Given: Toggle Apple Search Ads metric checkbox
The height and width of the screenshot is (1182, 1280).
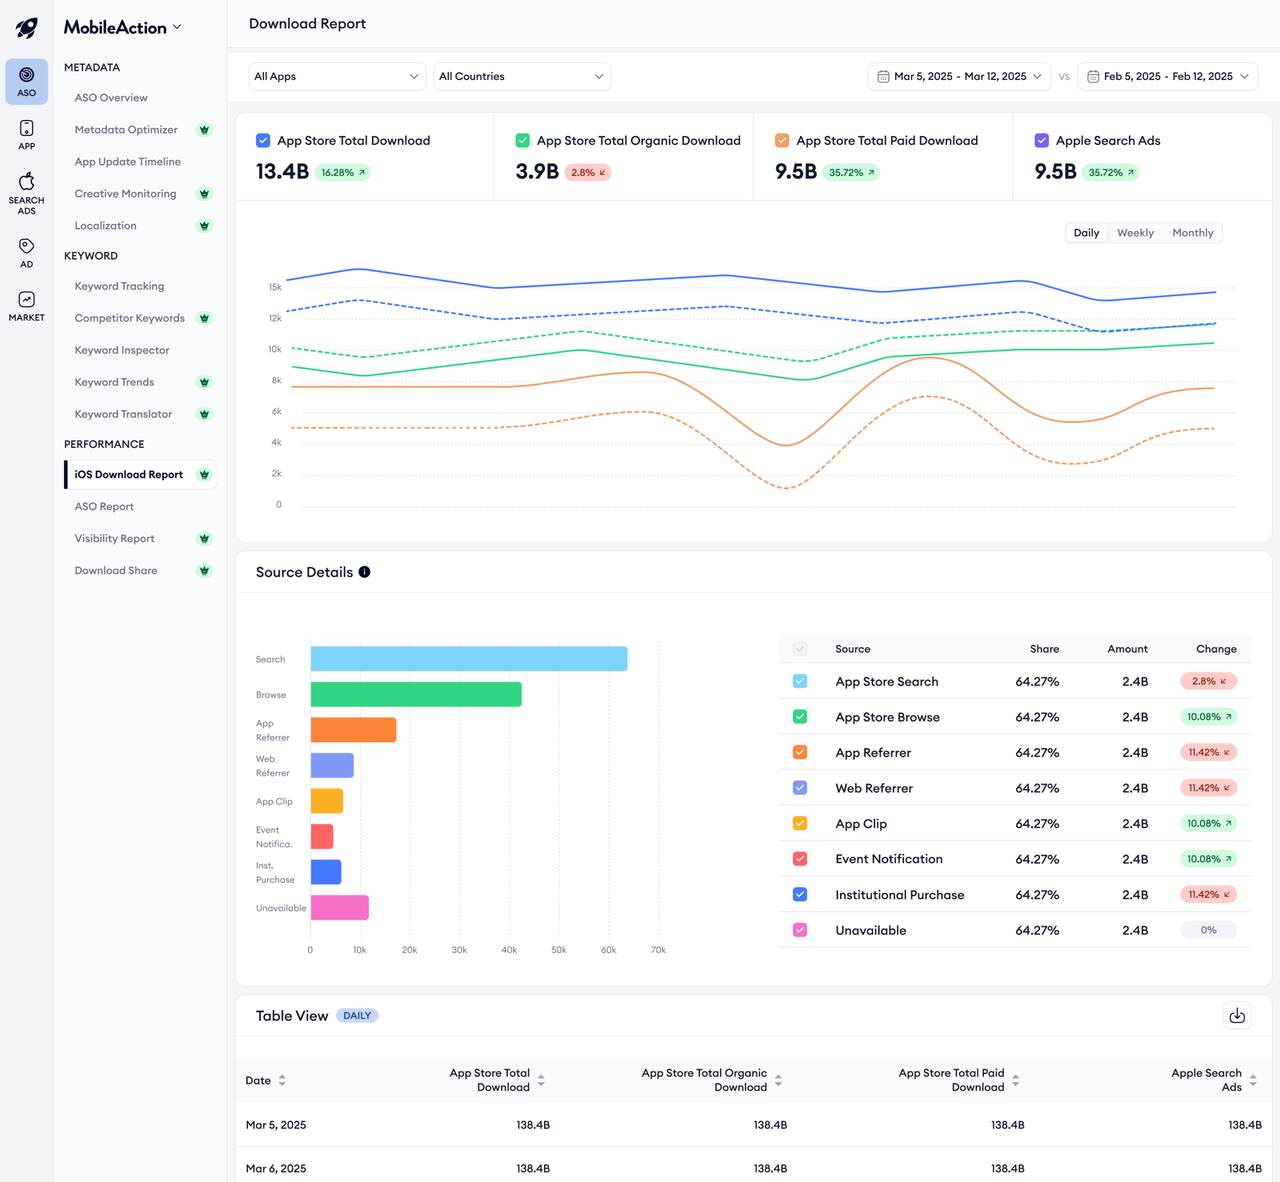Looking at the screenshot, I should coord(1041,141).
